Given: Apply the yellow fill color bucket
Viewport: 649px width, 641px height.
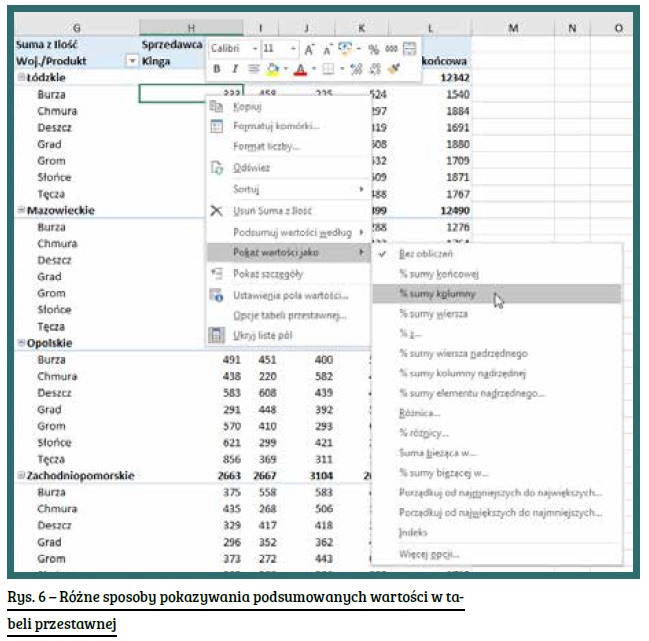Looking at the screenshot, I should (x=272, y=69).
